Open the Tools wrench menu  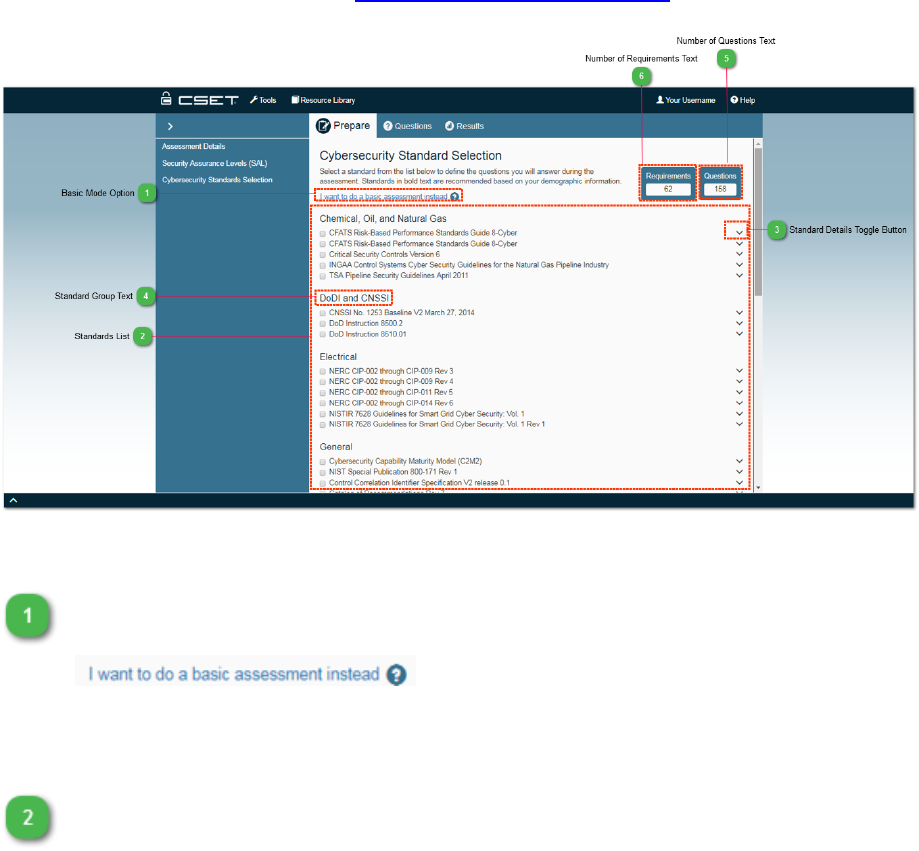263,100
